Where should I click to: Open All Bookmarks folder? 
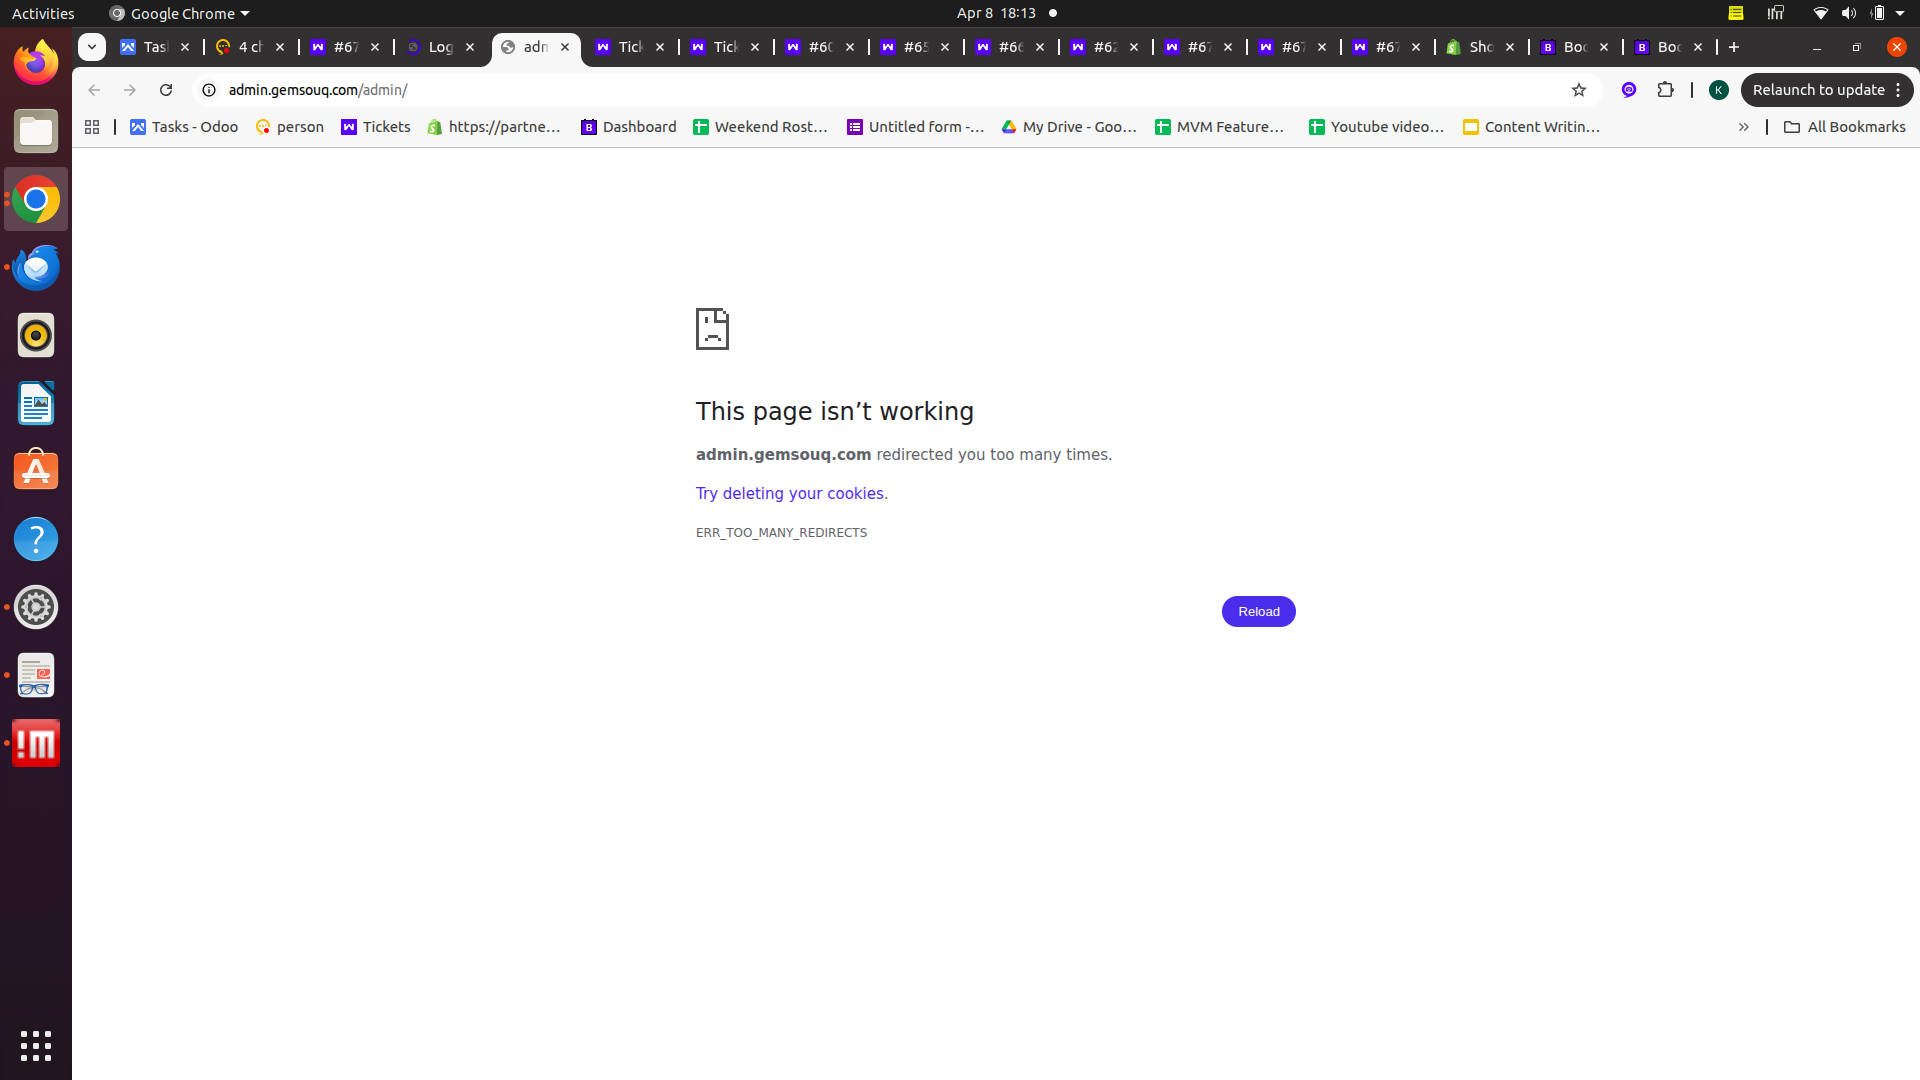point(1844,127)
